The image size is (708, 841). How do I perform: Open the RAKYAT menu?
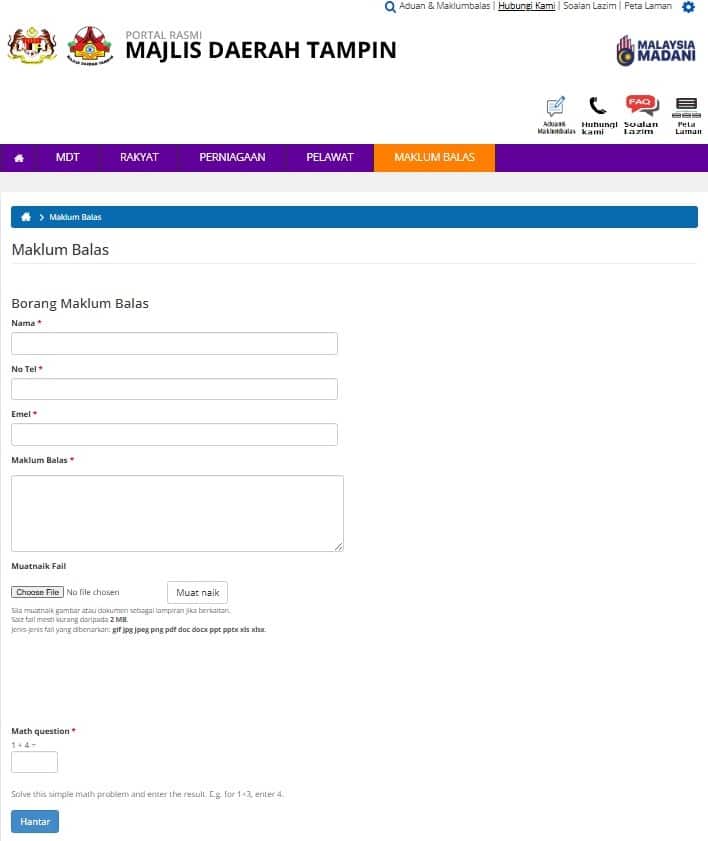pos(139,158)
